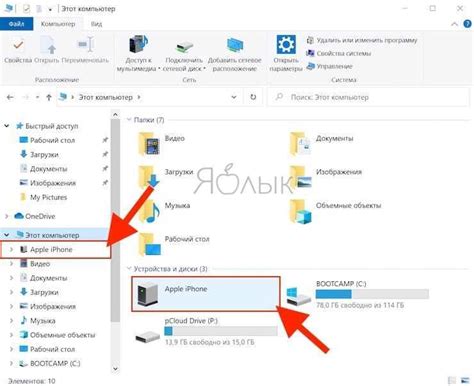The height and width of the screenshot is (386, 474).
Task: Open the Apple iPhone device in Devices and drives
Action: (206, 294)
